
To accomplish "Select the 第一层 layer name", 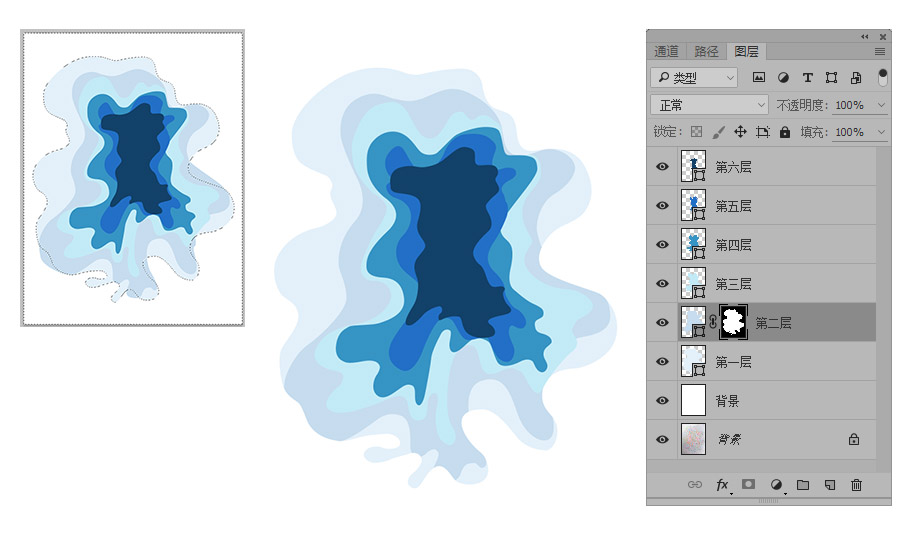I will click(x=733, y=362).
